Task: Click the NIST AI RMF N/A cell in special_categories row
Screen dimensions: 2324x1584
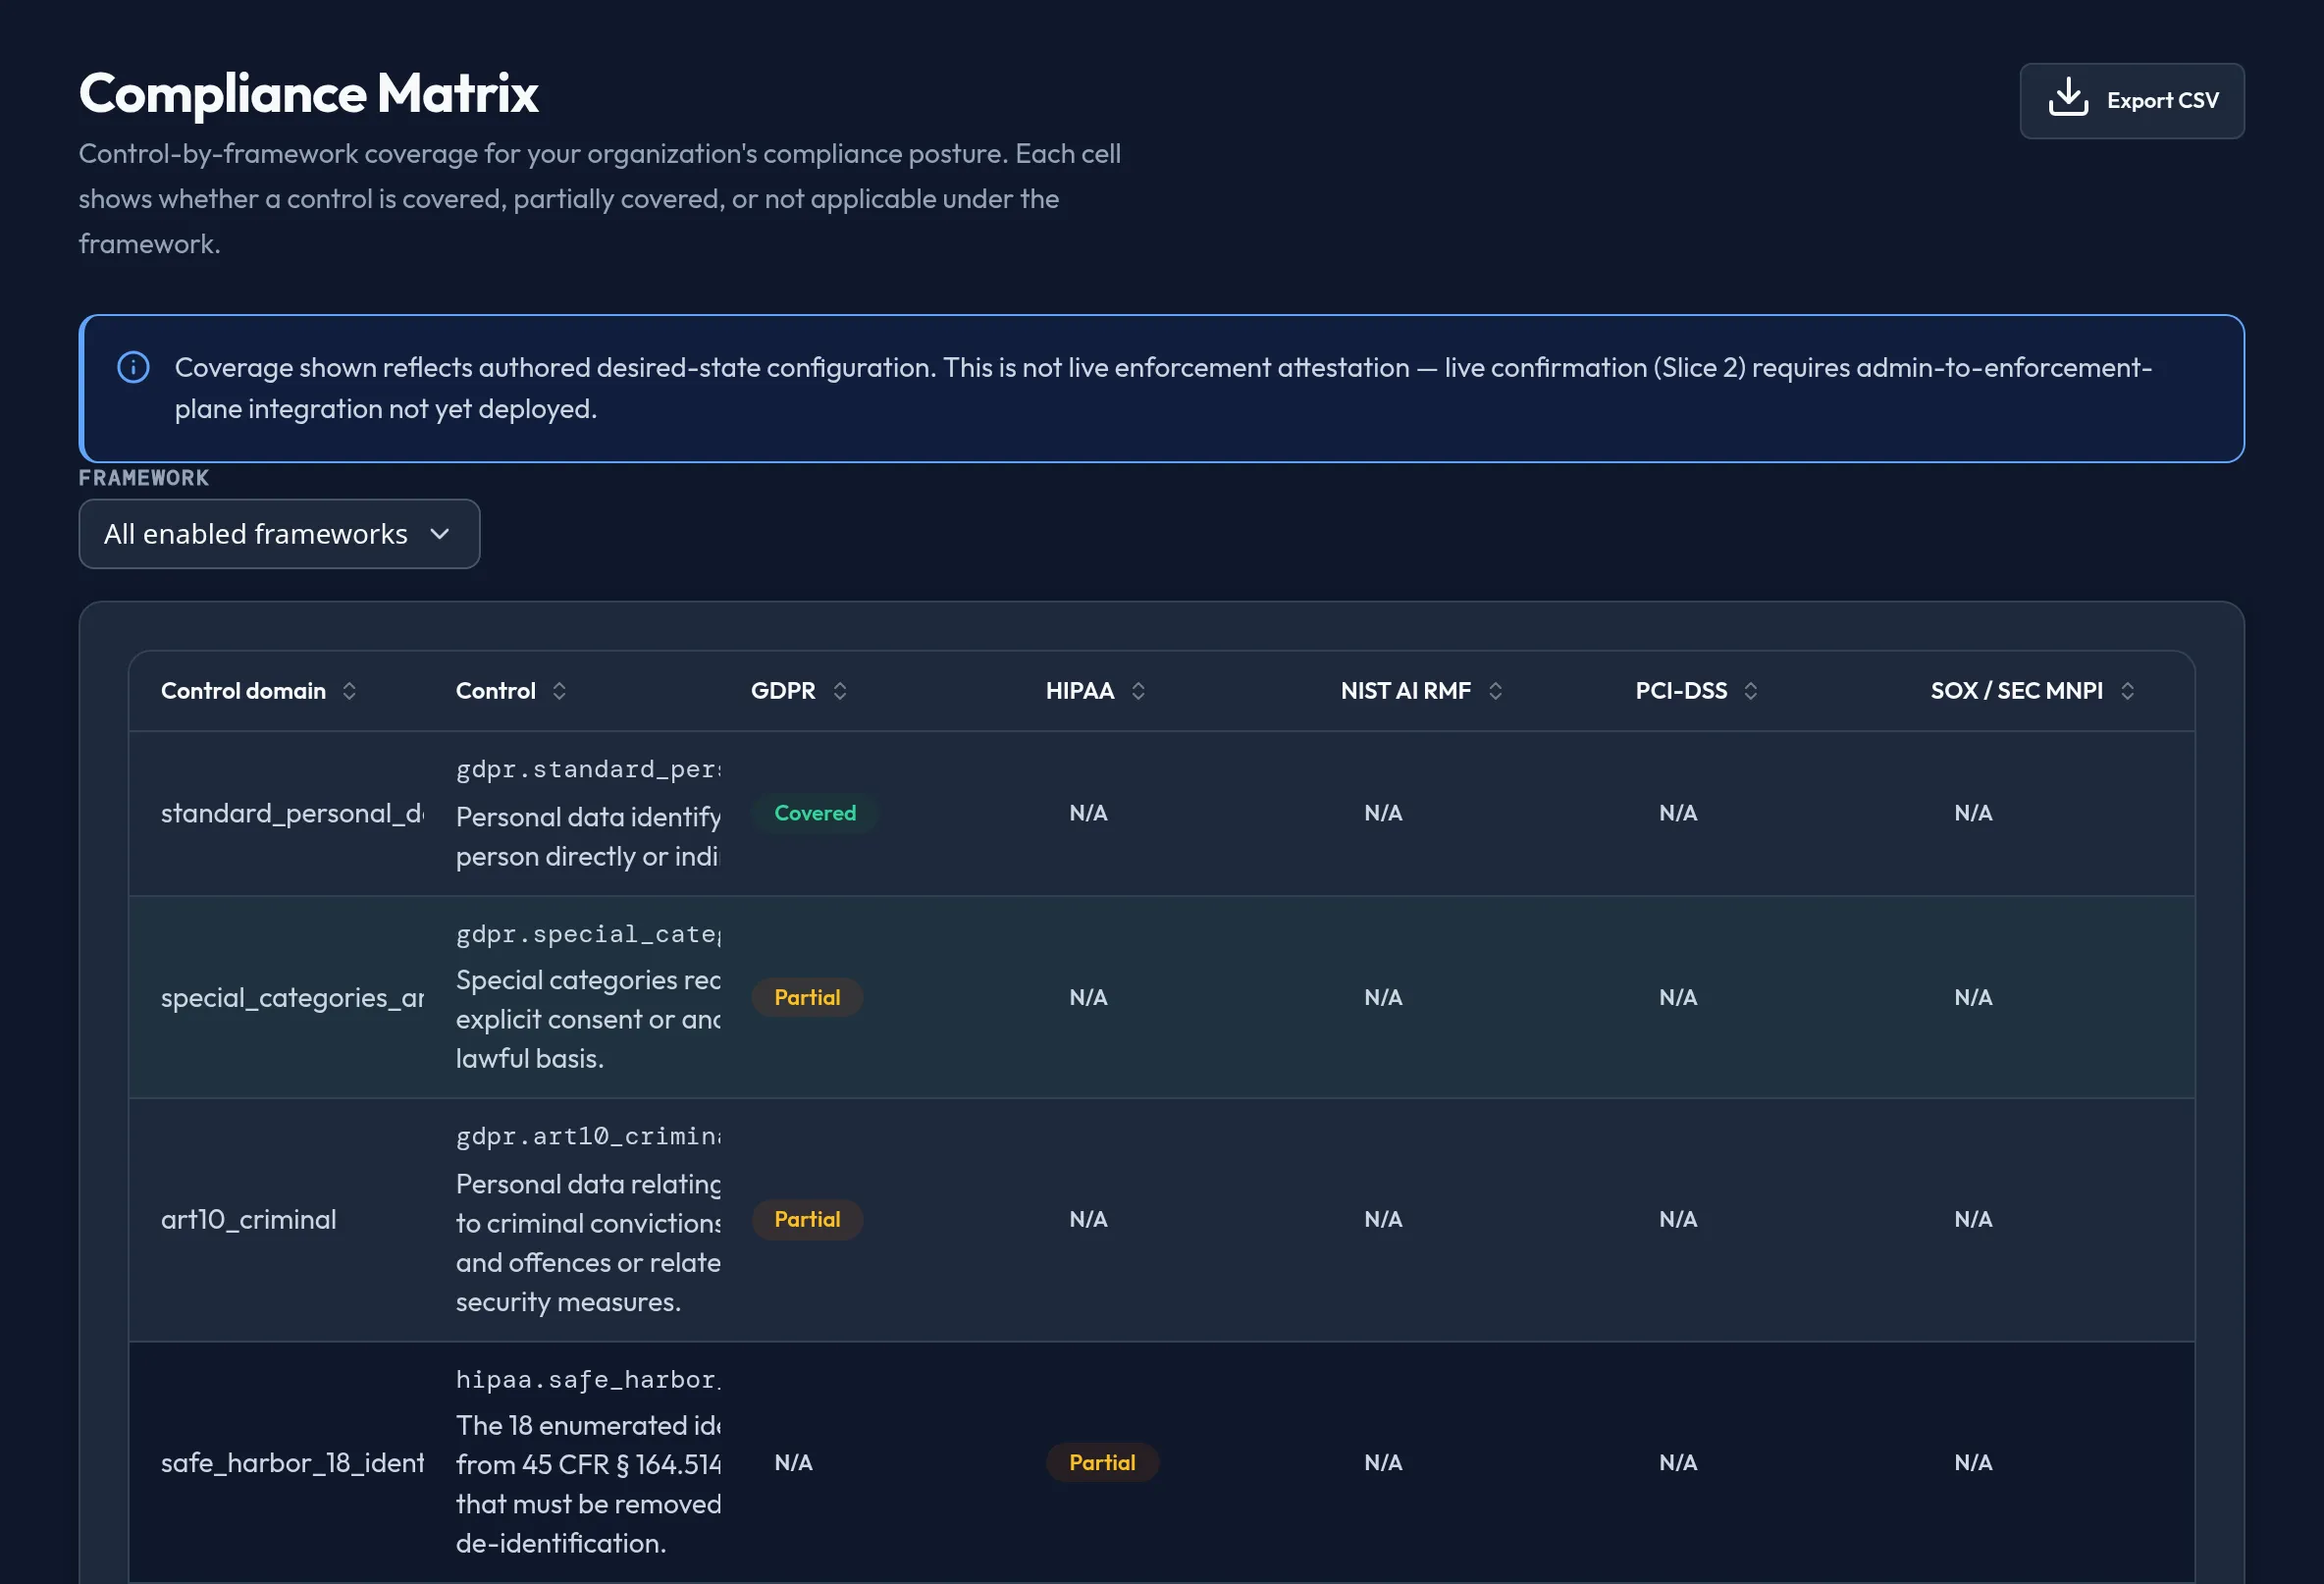Action: pos(1384,997)
